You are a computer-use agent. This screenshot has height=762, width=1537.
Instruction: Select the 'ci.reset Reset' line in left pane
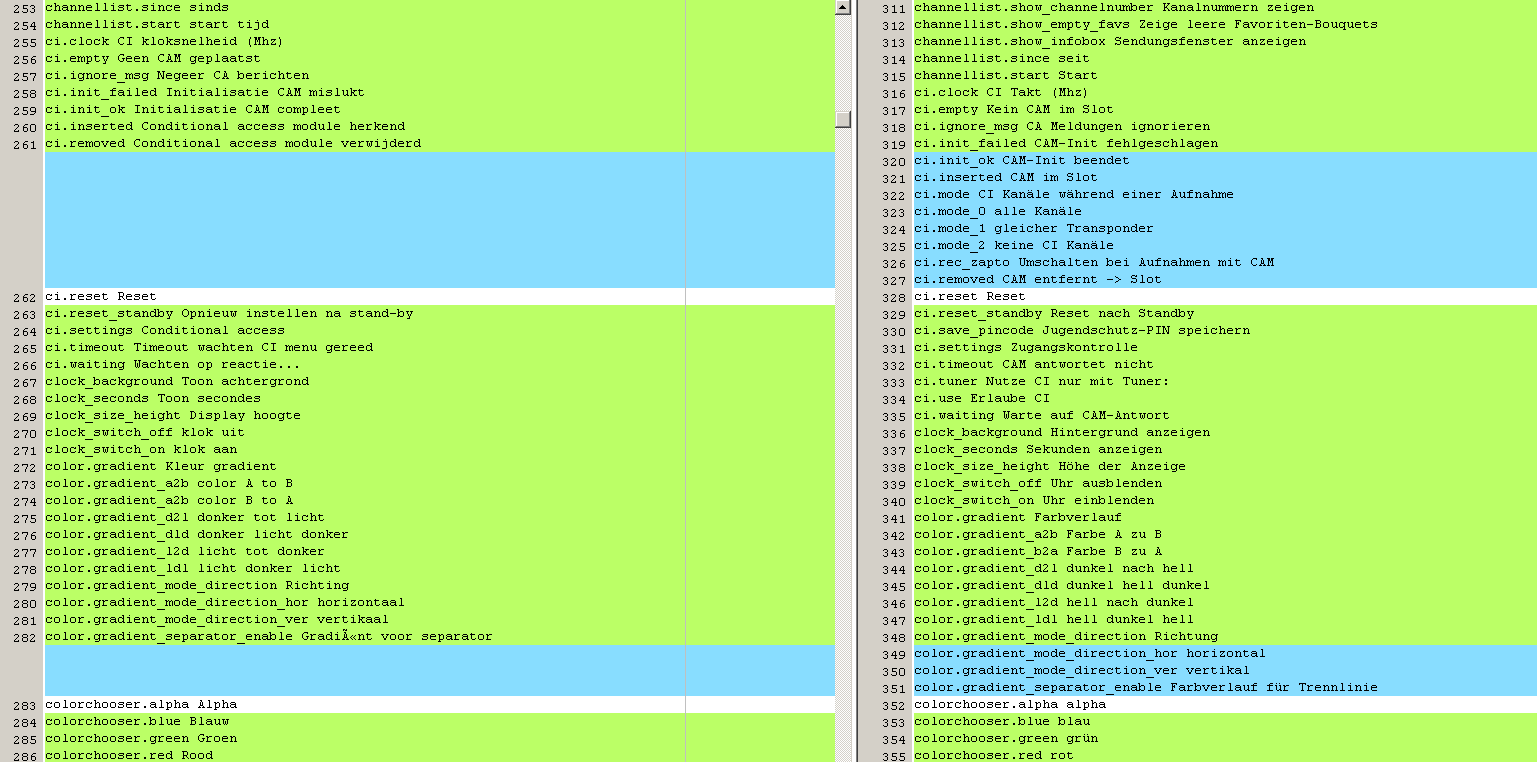pyautogui.click(x=101, y=297)
